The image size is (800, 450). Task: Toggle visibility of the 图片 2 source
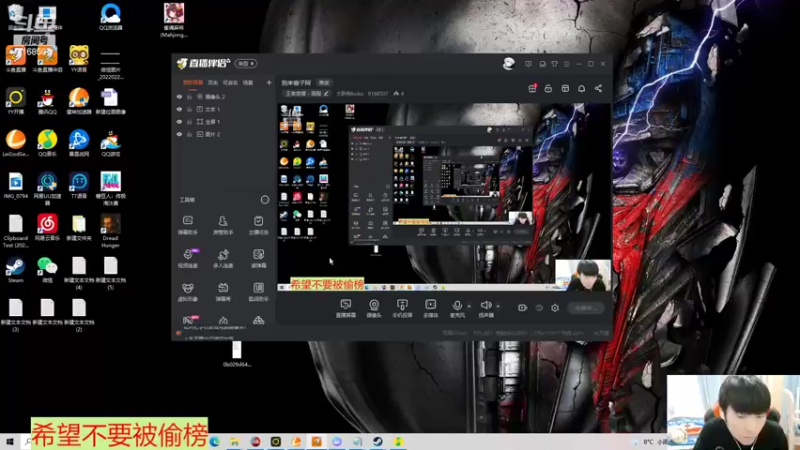coord(179,134)
